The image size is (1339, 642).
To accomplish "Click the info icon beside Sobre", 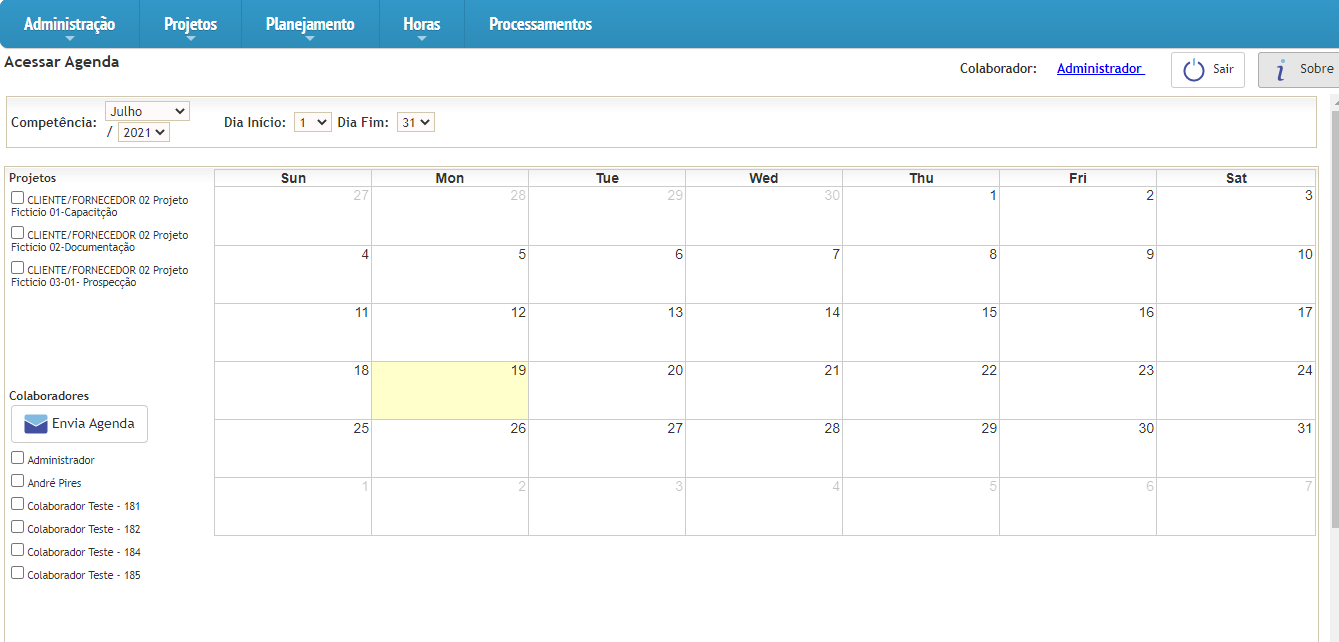I will pos(1280,70).
